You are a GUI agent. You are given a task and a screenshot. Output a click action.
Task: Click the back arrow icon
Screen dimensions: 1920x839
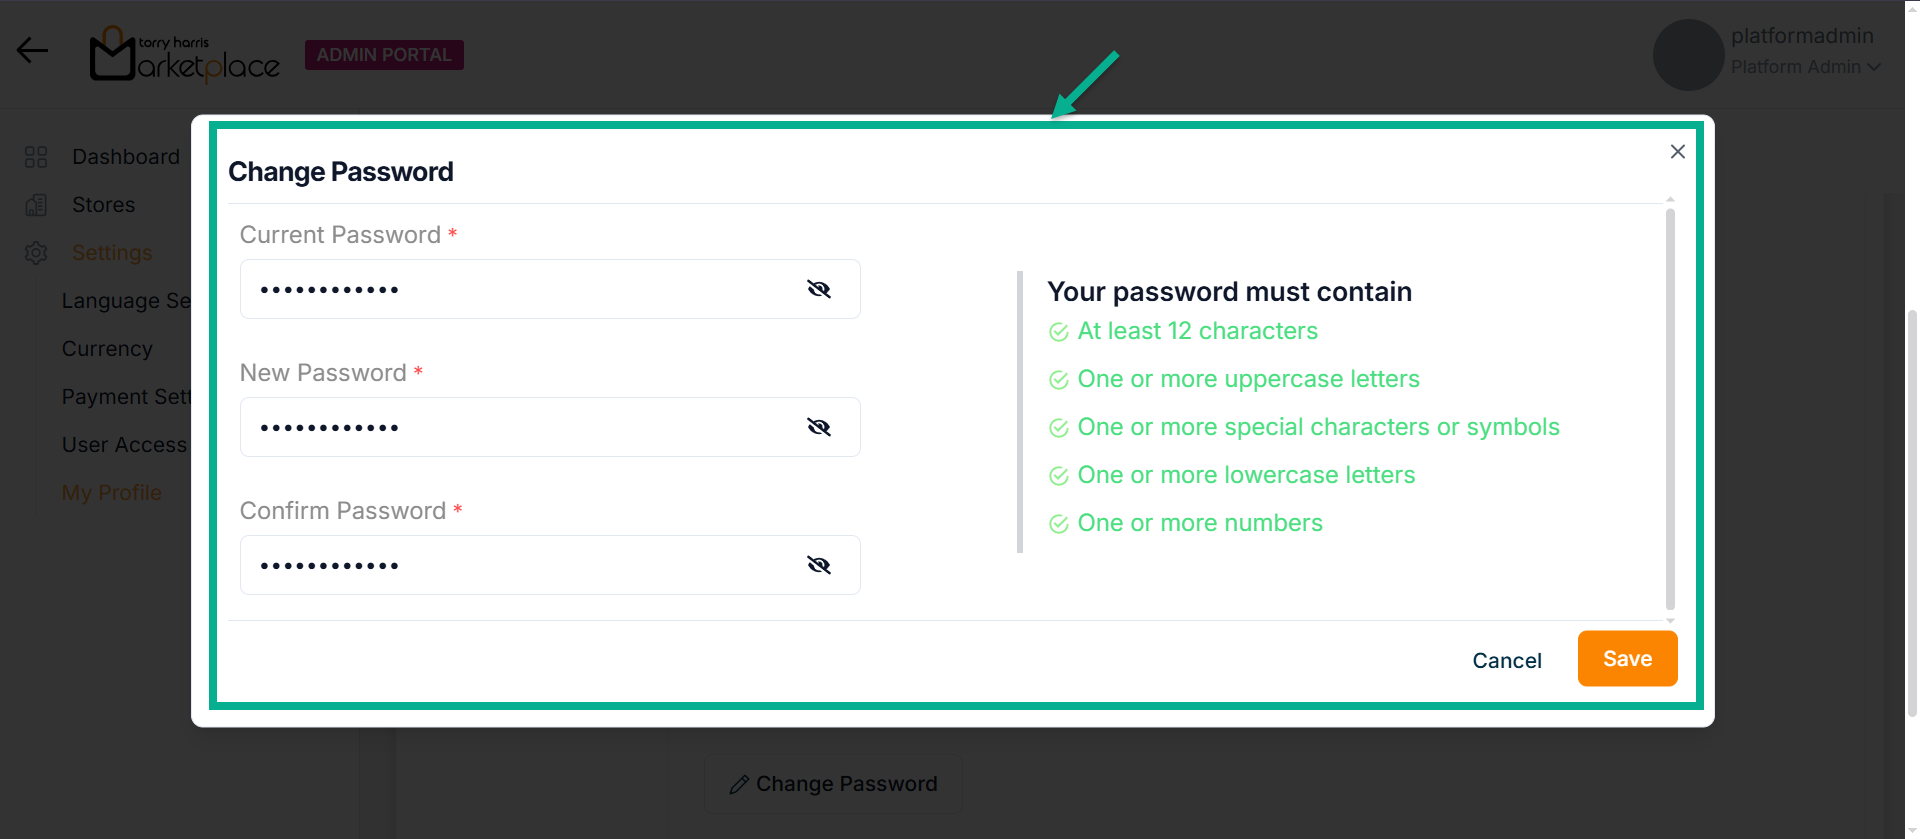point(32,50)
